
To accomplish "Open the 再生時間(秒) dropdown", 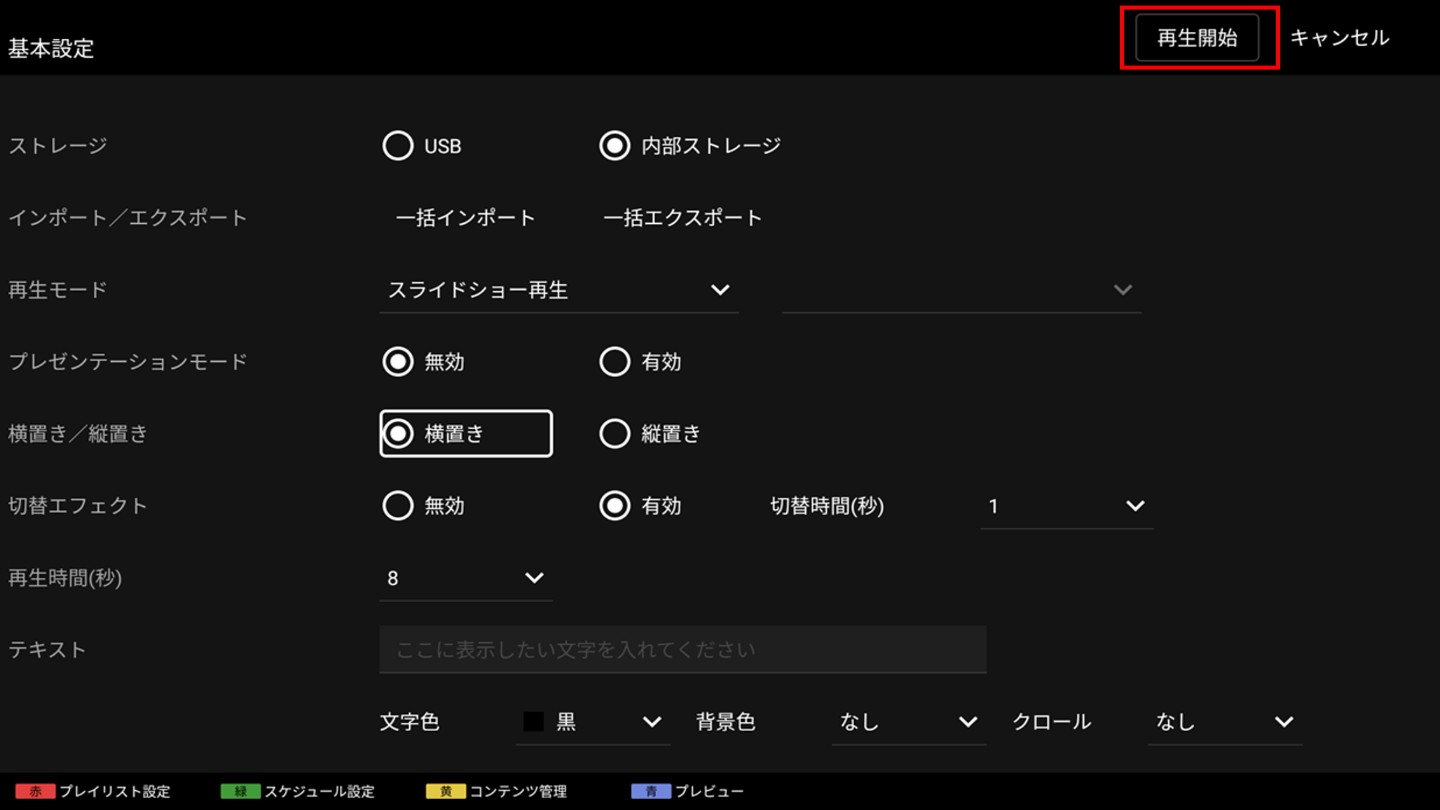I will 465,578.
